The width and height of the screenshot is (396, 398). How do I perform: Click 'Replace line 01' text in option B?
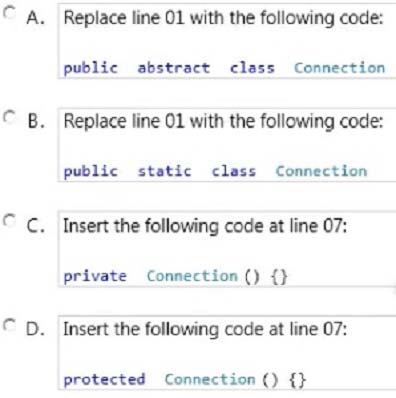click(123, 122)
